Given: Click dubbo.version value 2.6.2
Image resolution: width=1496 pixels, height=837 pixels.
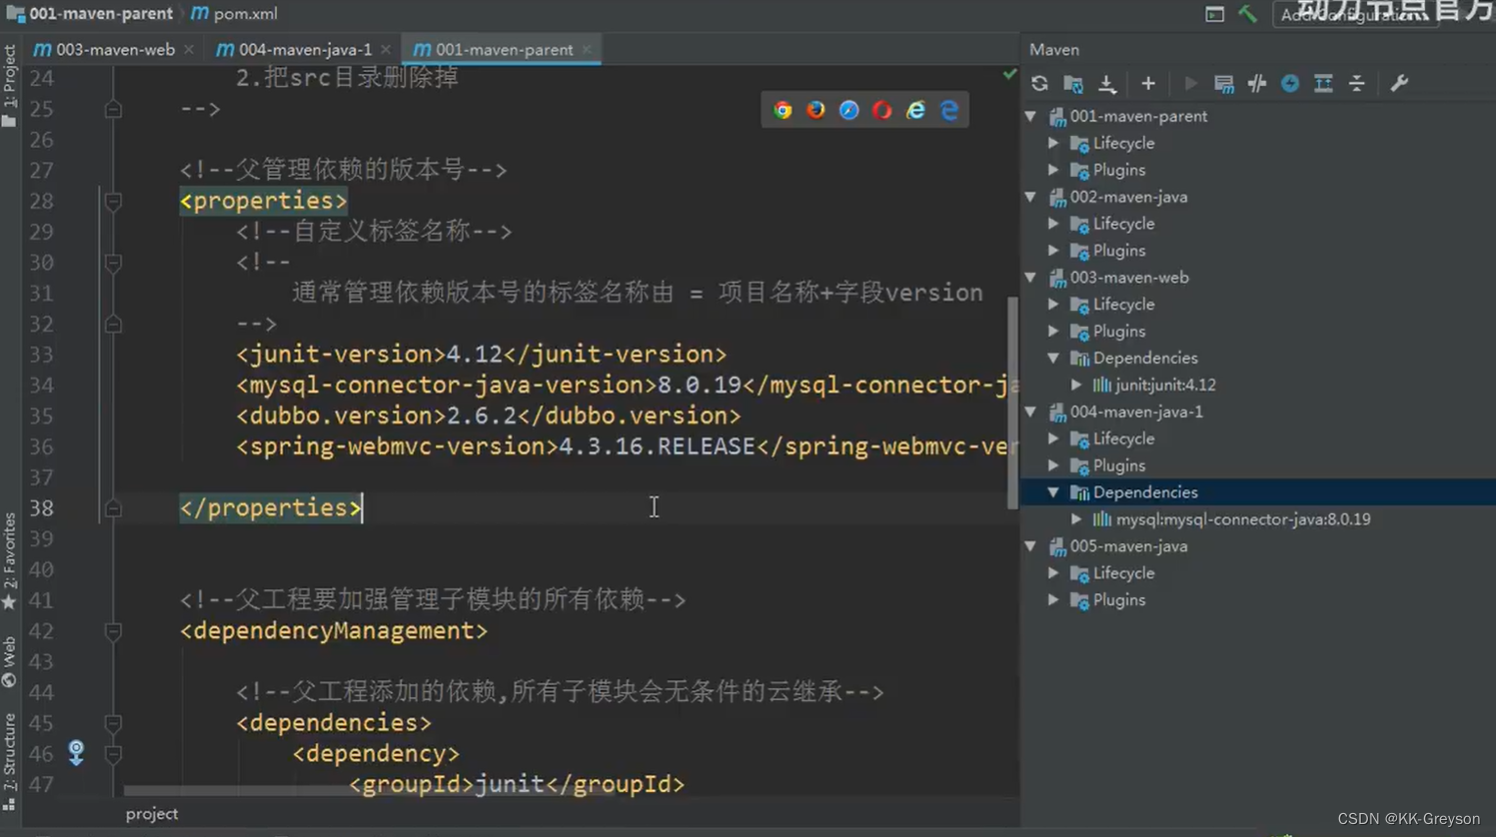Looking at the screenshot, I should pyautogui.click(x=481, y=416).
